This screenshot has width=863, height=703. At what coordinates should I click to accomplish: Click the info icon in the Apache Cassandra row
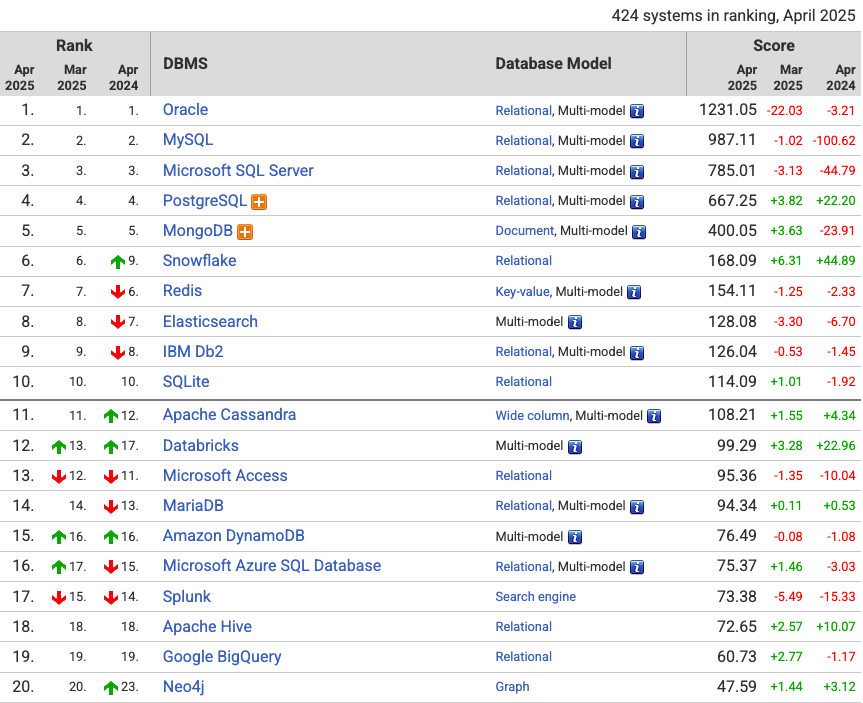click(654, 416)
